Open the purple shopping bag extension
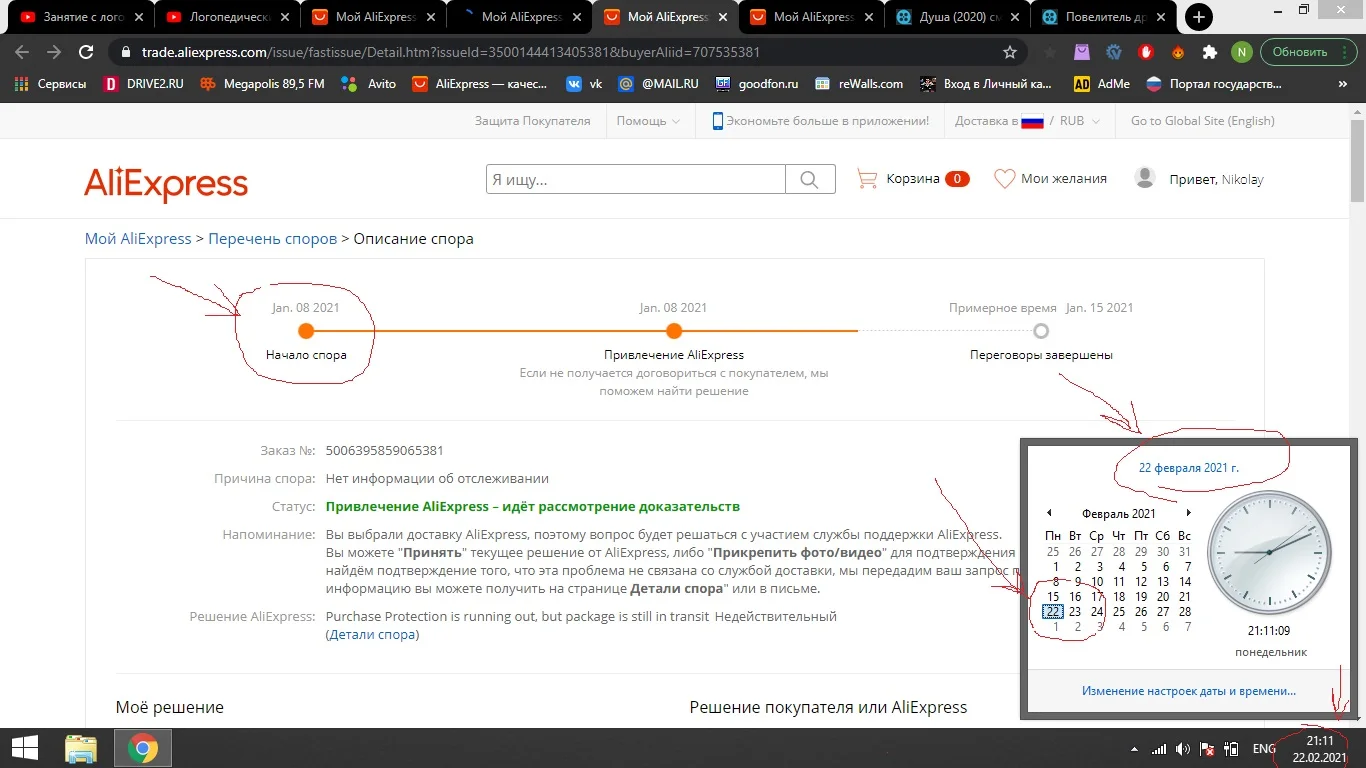Screen dimensions: 1366x768 pyautogui.click(x=1082, y=52)
